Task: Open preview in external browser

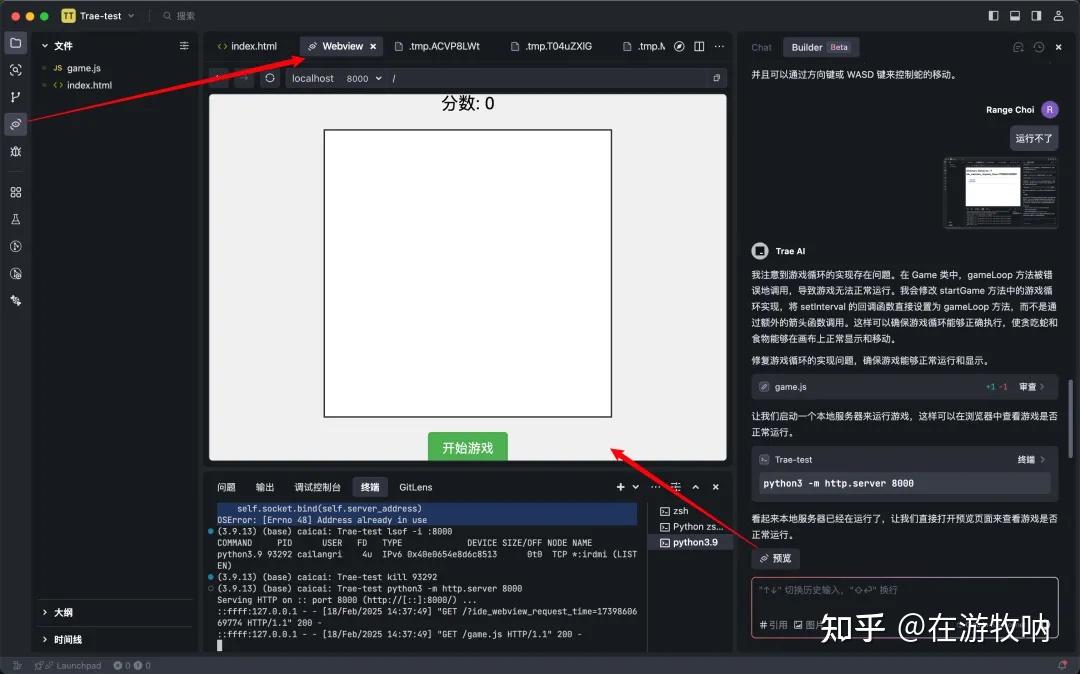Action: [x=716, y=78]
